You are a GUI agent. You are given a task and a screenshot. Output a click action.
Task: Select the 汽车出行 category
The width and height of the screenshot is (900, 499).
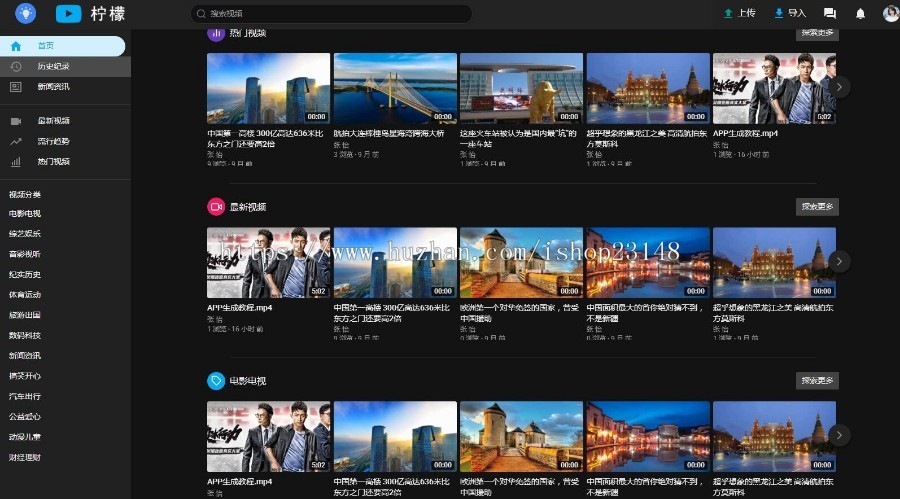[x=25, y=396]
